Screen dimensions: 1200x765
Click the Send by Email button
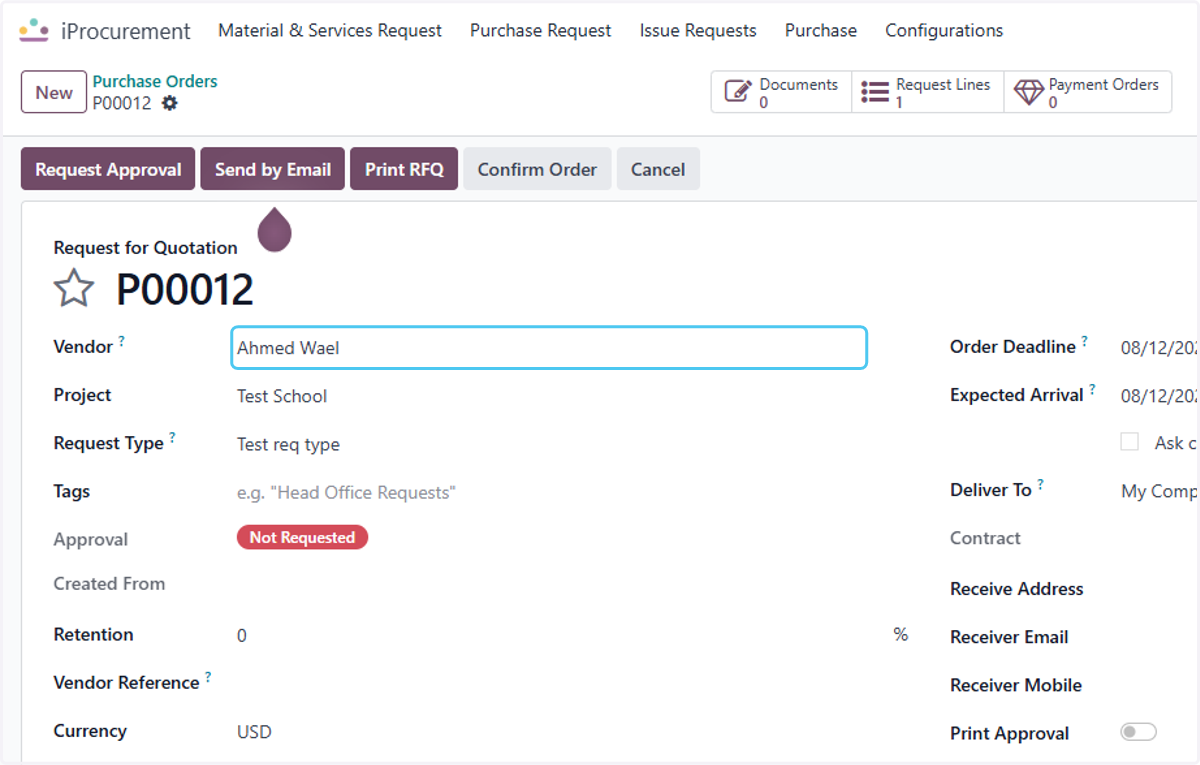[x=273, y=169]
